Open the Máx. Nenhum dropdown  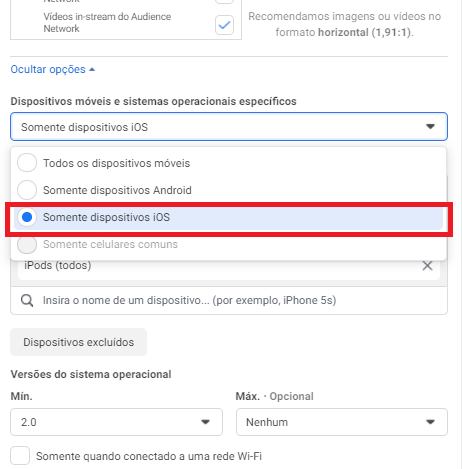point(342,422)
